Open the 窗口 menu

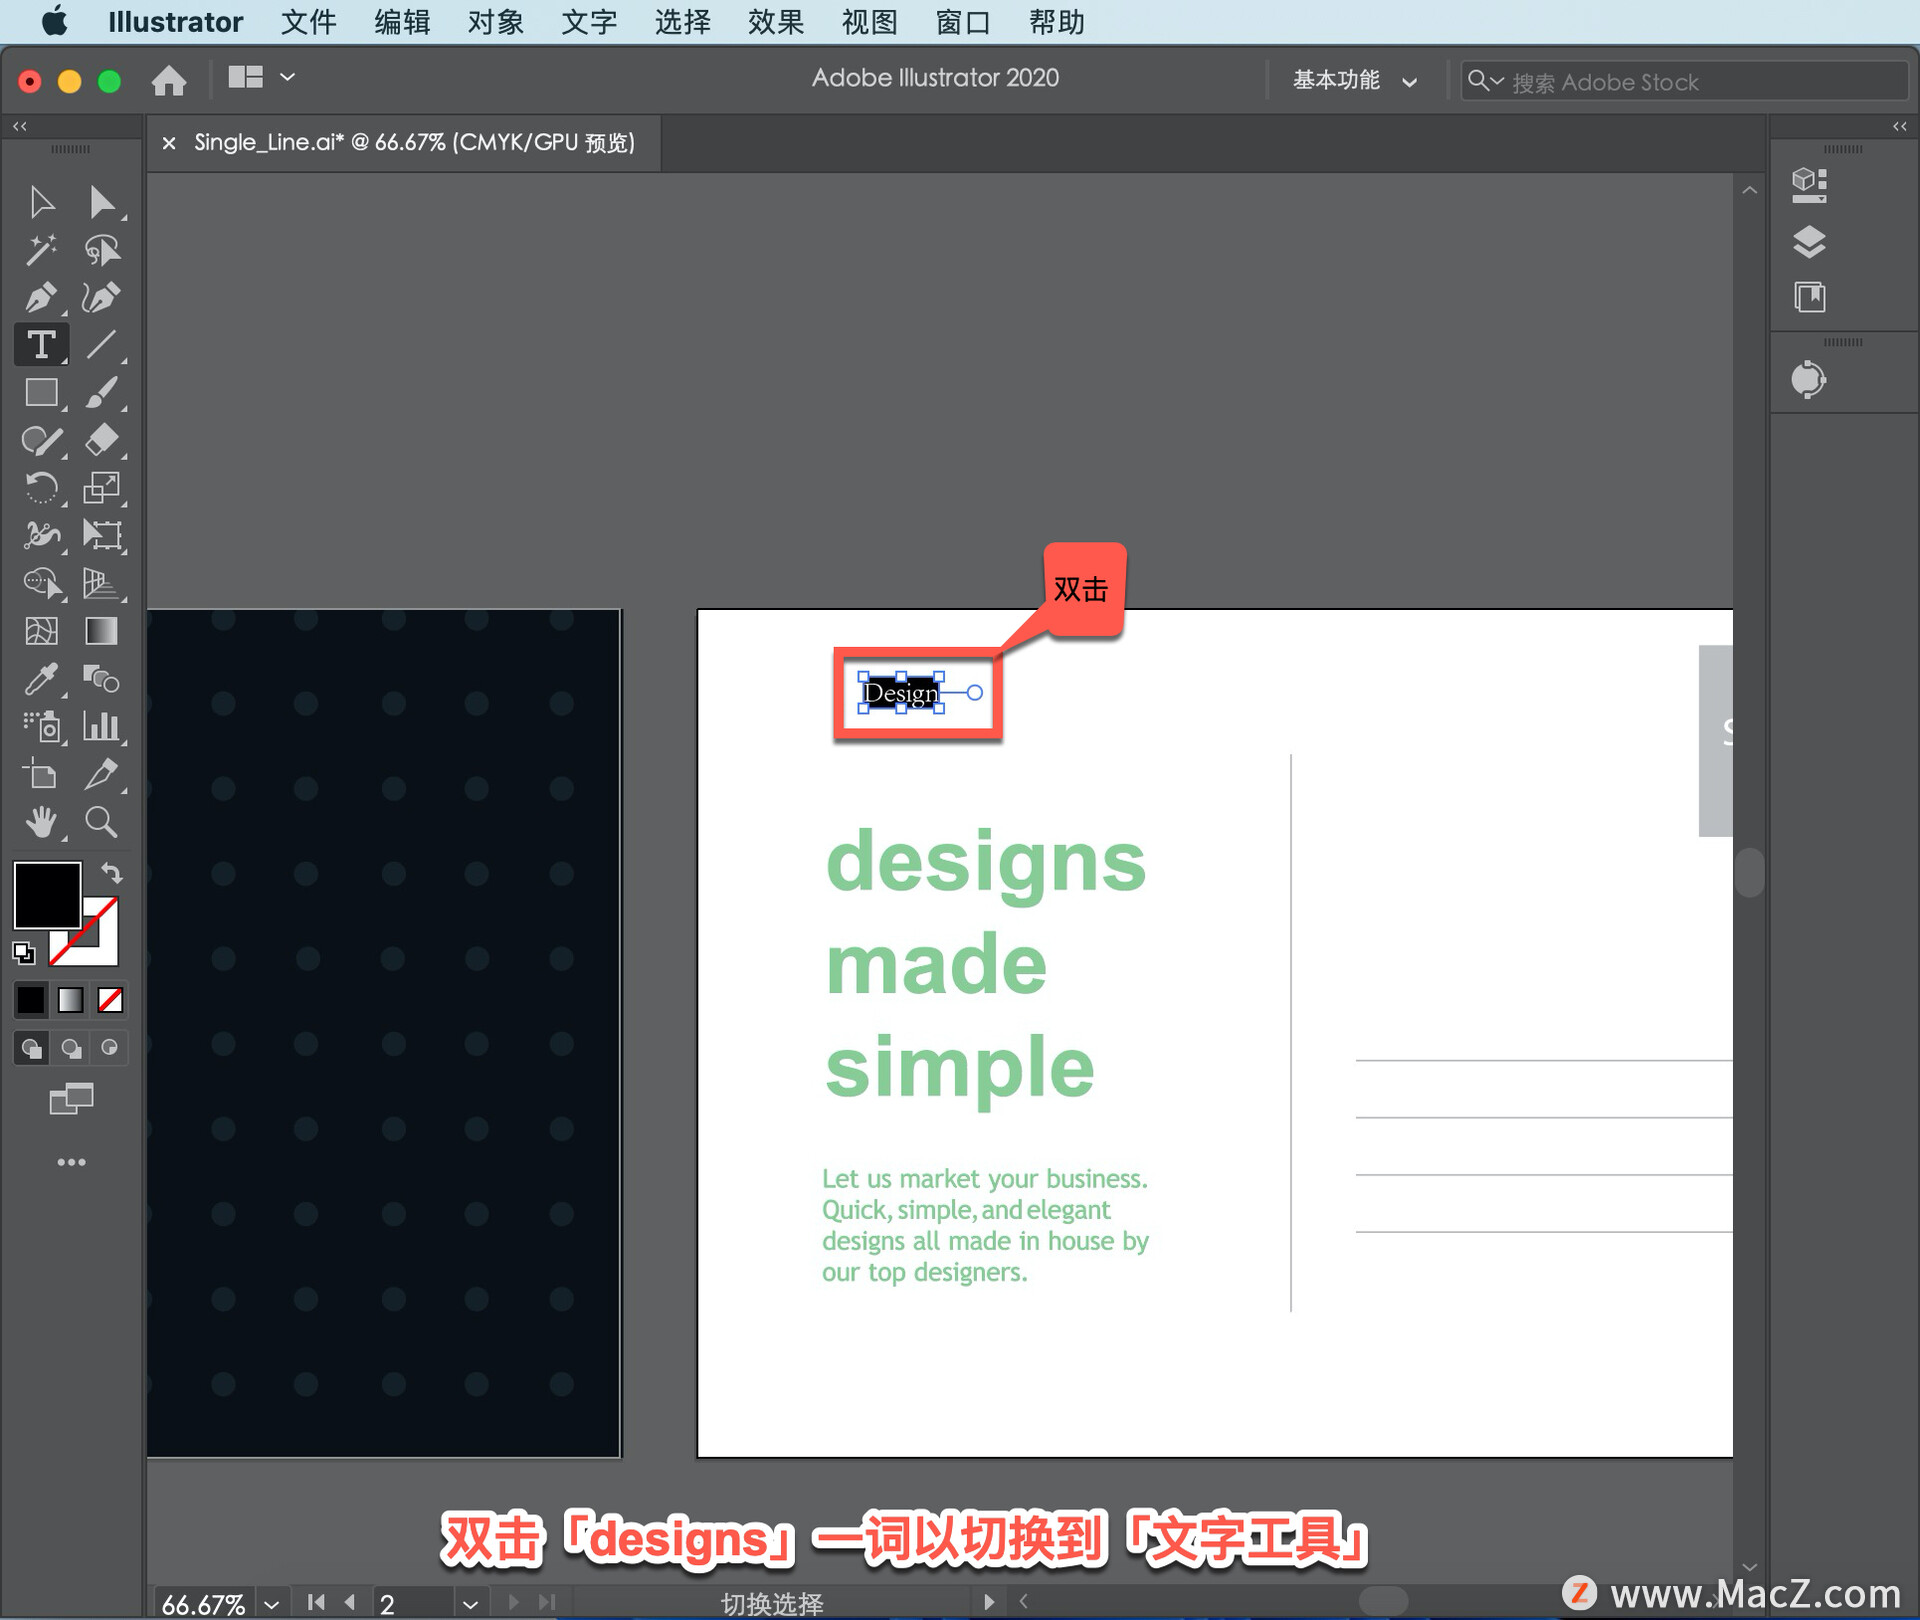tap(962, 21)
